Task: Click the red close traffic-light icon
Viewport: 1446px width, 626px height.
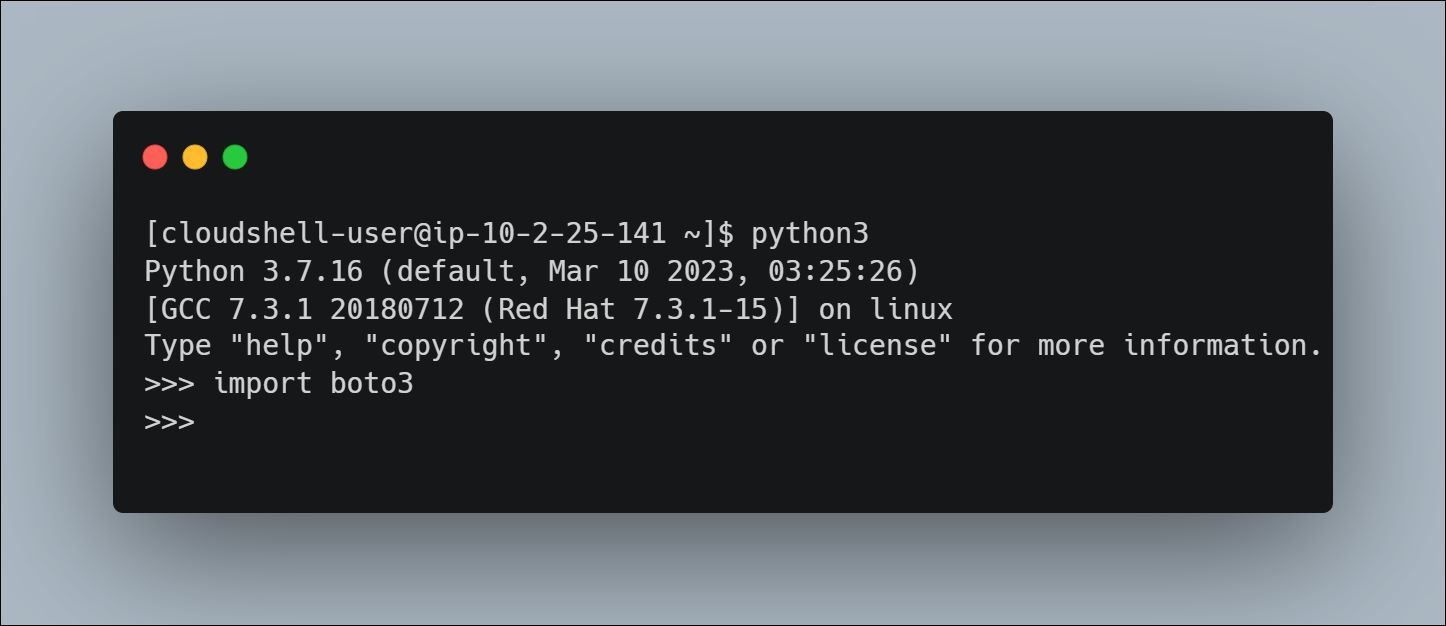Action: (155, 157)
